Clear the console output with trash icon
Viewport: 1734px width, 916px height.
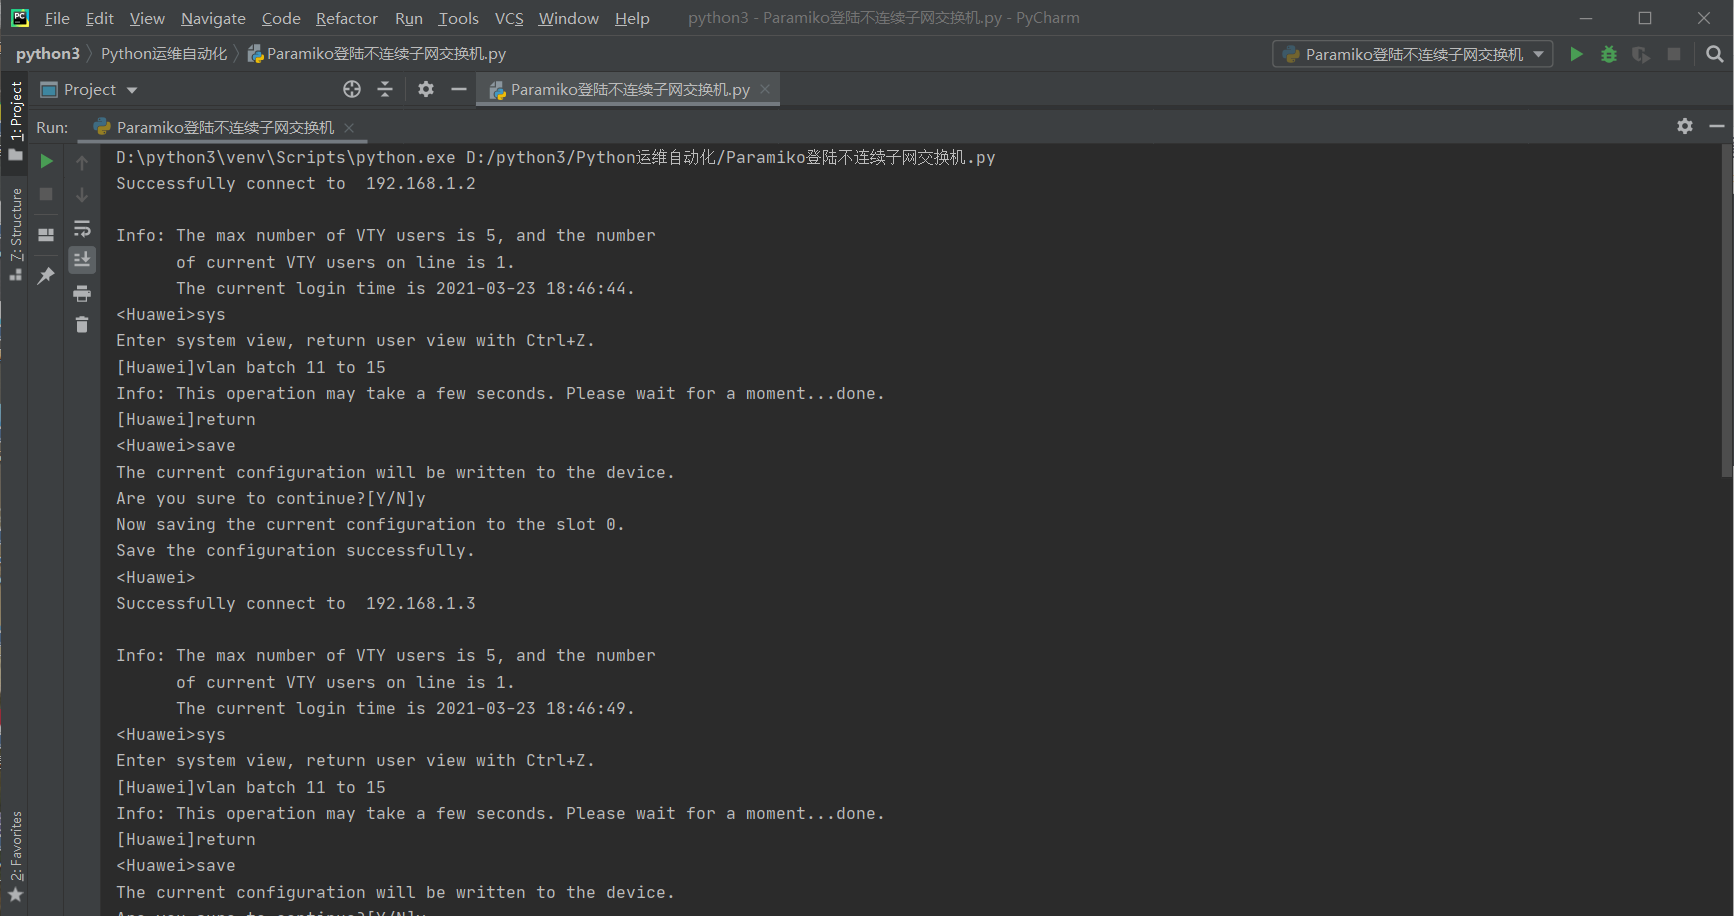[x=82, y=324]
